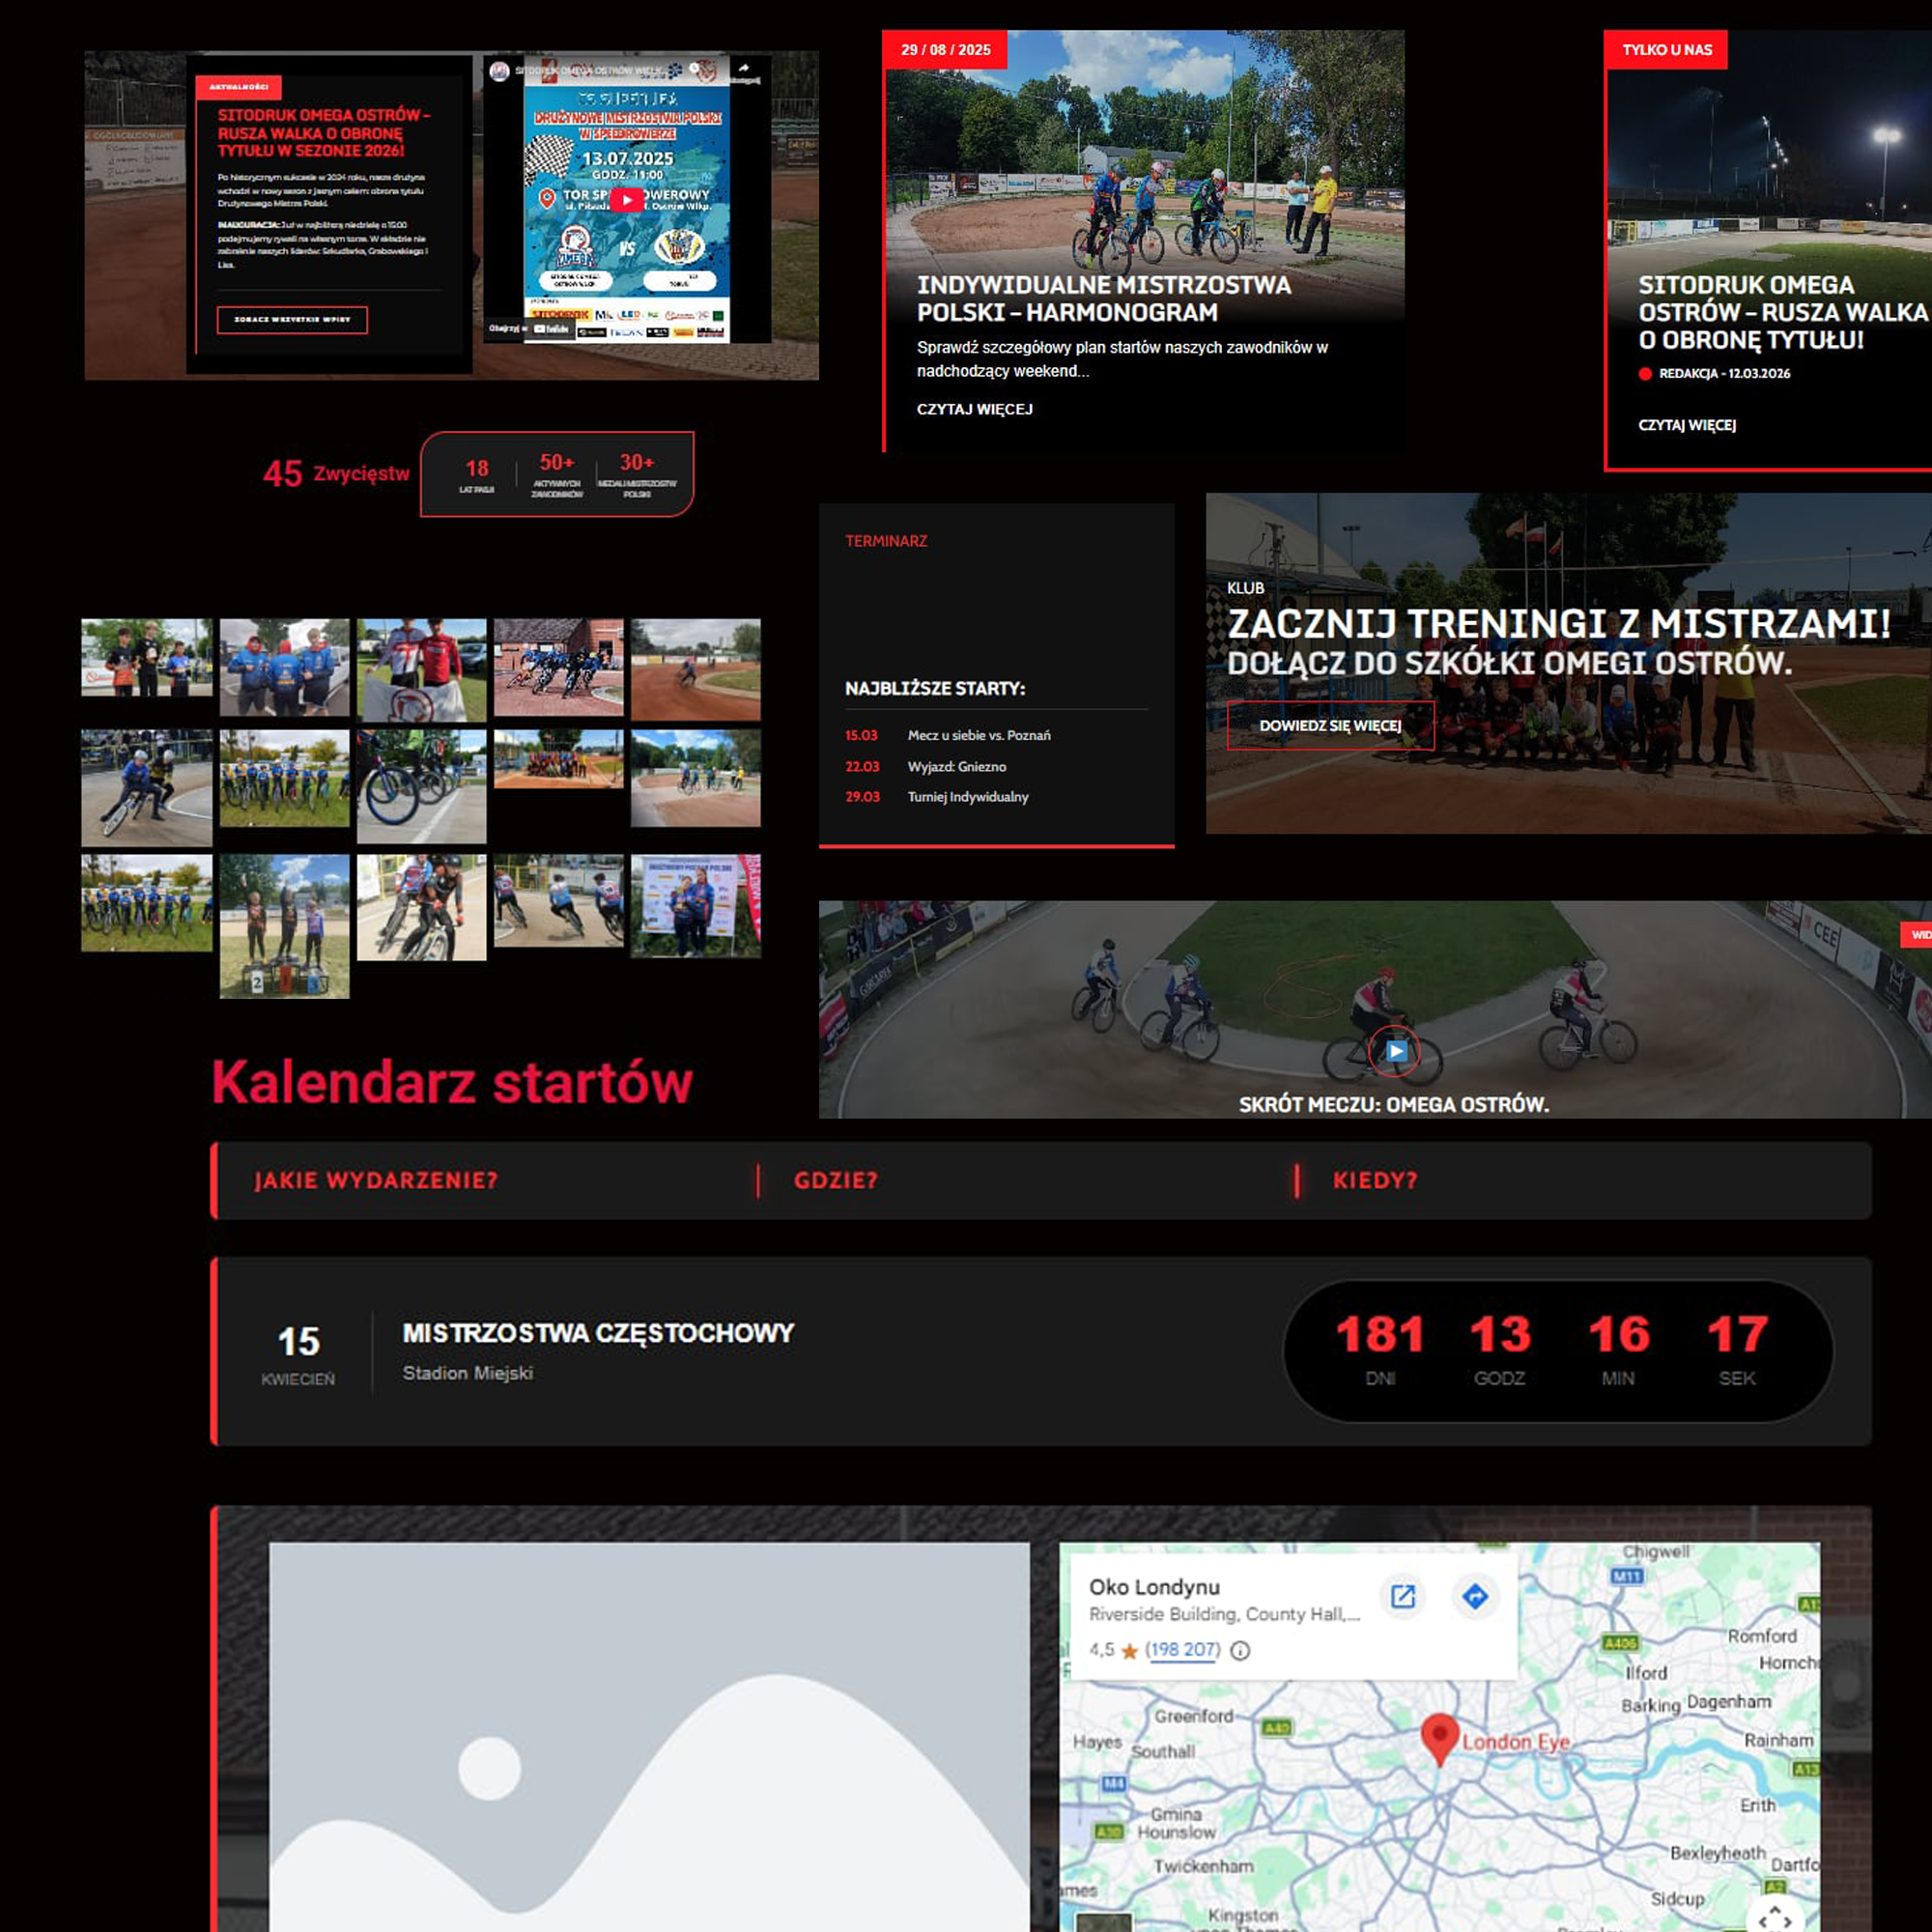Open the "Jakie wydarzenie?" filter
The width and height of the screenshot is (1932, 1932).
(x=376, y=1180)
